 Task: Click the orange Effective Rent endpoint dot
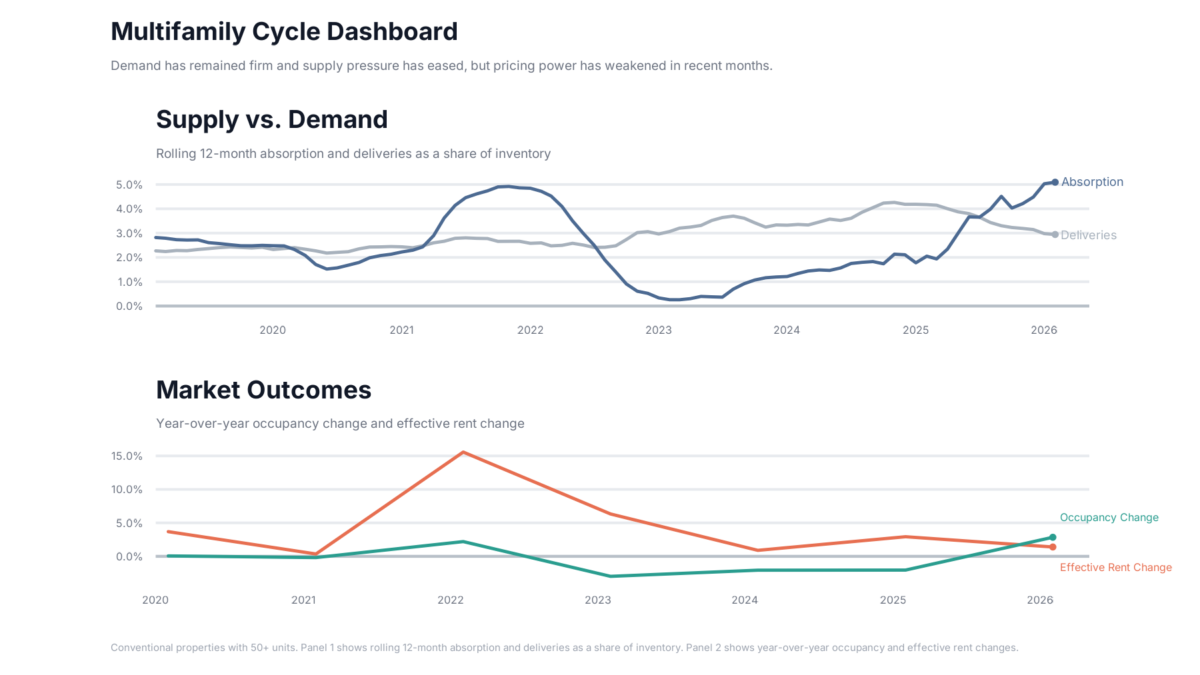point(1052,547)
